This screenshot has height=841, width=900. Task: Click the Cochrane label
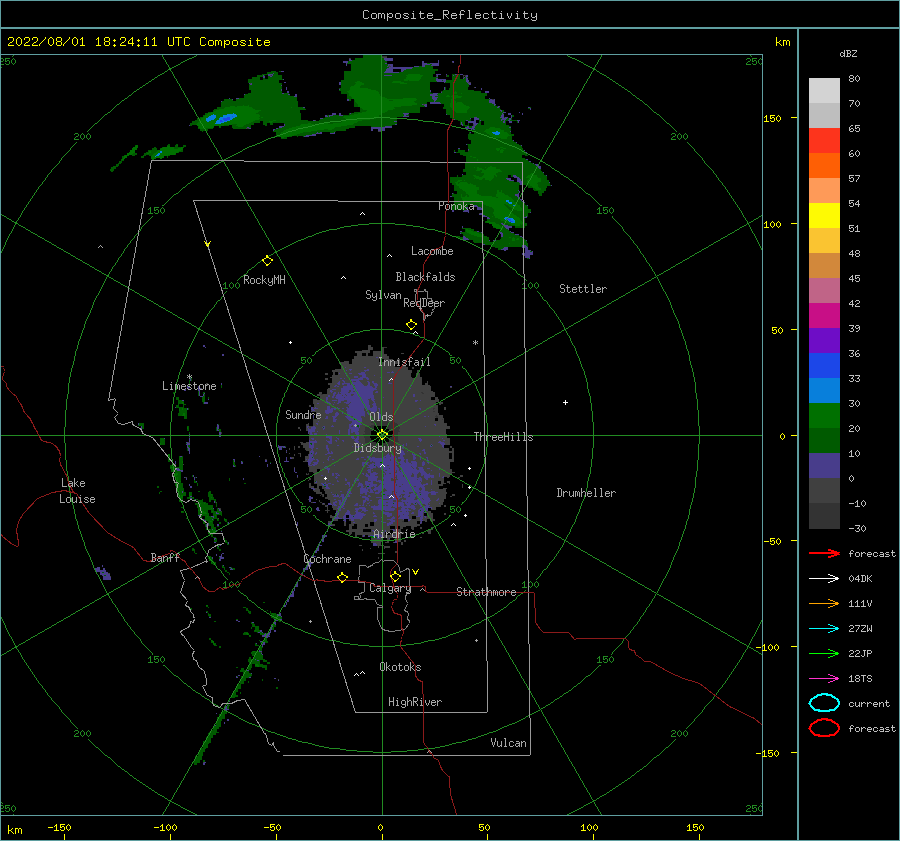(x=327, y=559)
